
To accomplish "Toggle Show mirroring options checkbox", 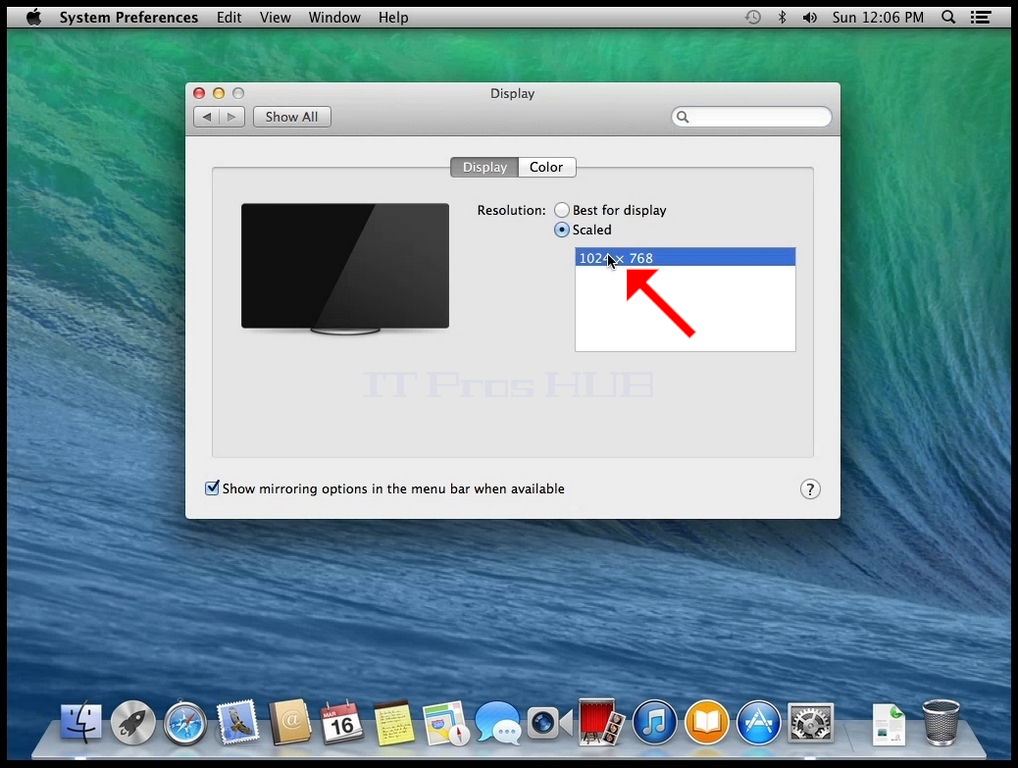I will [x=212, y=488].
